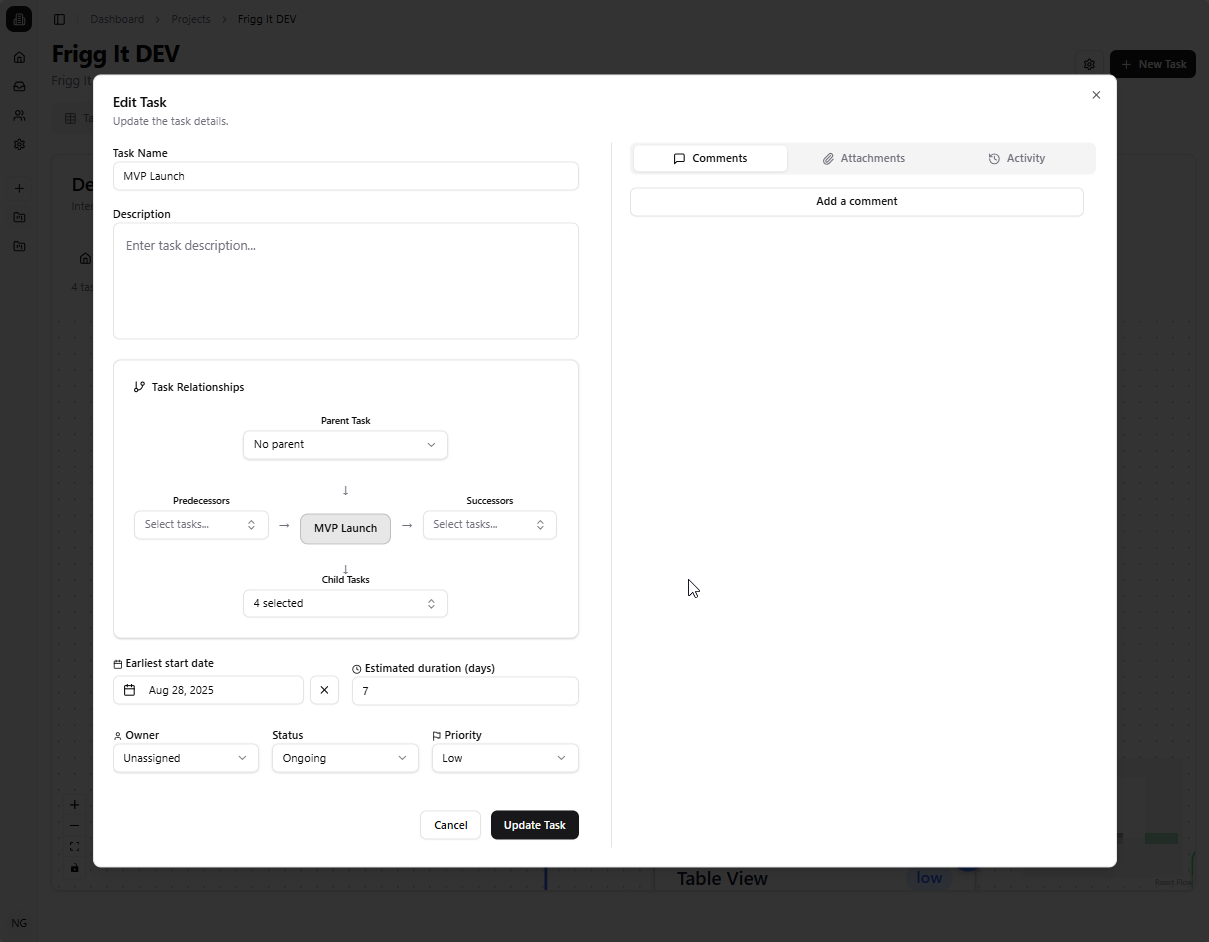
Task: Open the Status dropdown
Action: [x=345, y=758]
